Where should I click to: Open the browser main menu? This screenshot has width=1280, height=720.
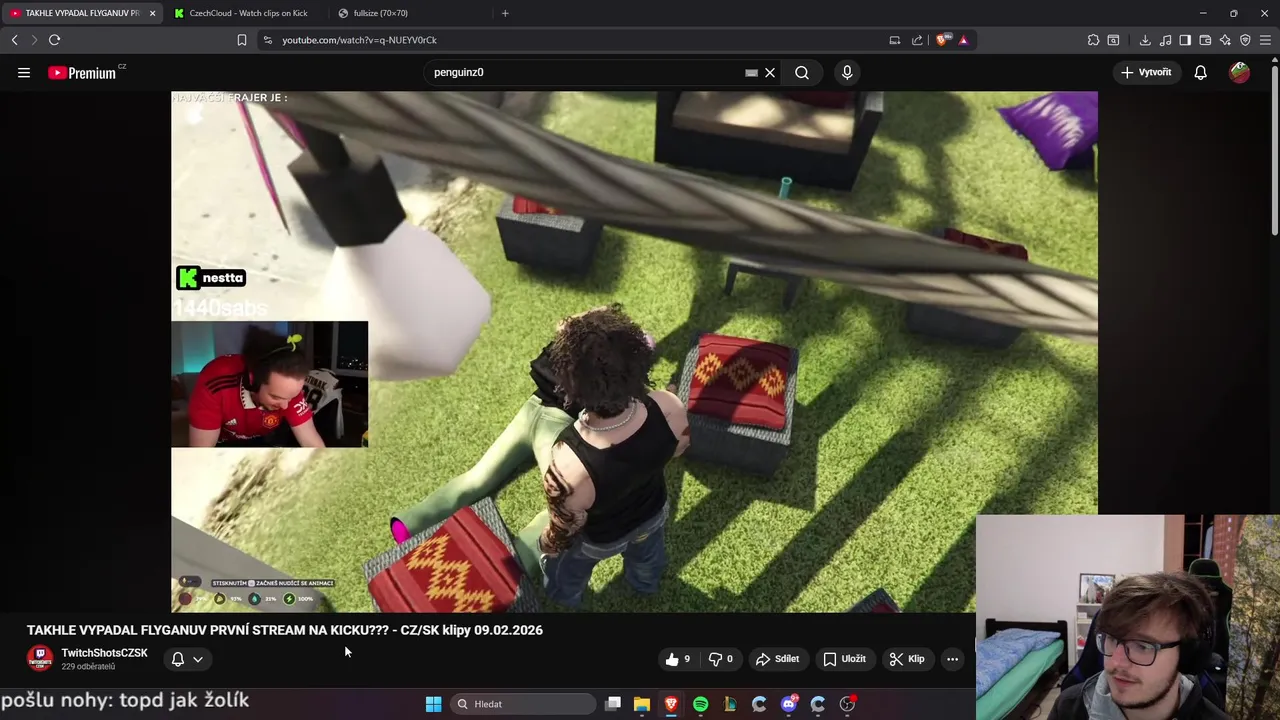tap(1266, 40)
